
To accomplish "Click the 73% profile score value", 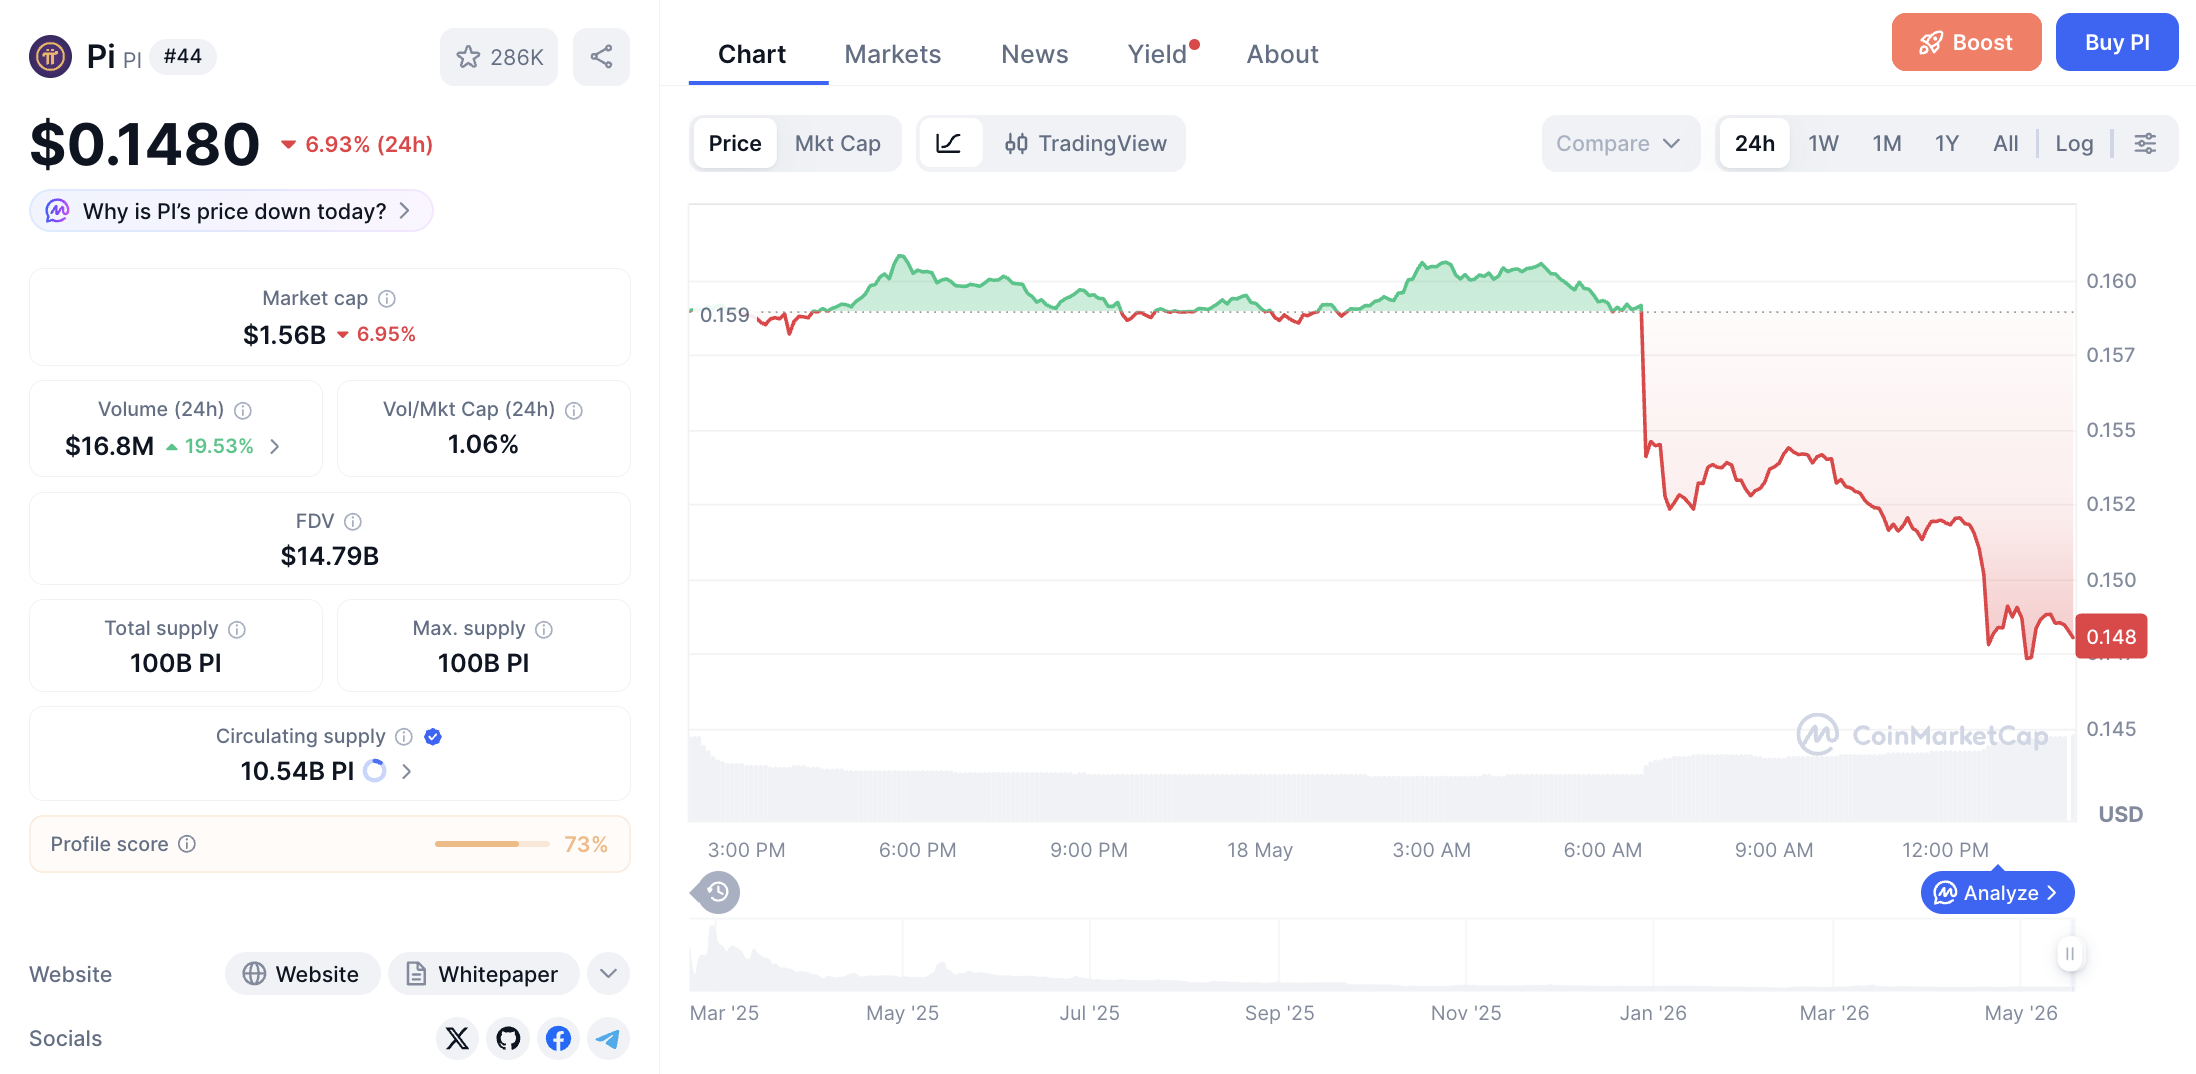I will click(x=586, y=844).
